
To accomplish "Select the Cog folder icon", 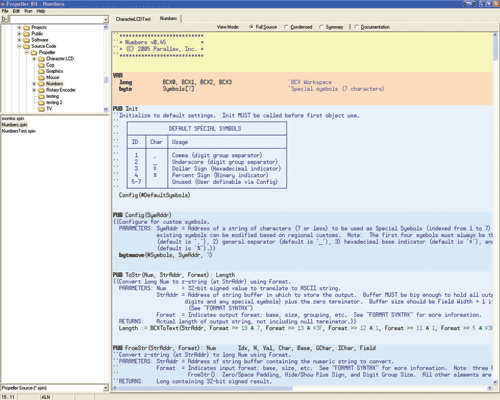I will pyautogui.click(x=41, y=65).
